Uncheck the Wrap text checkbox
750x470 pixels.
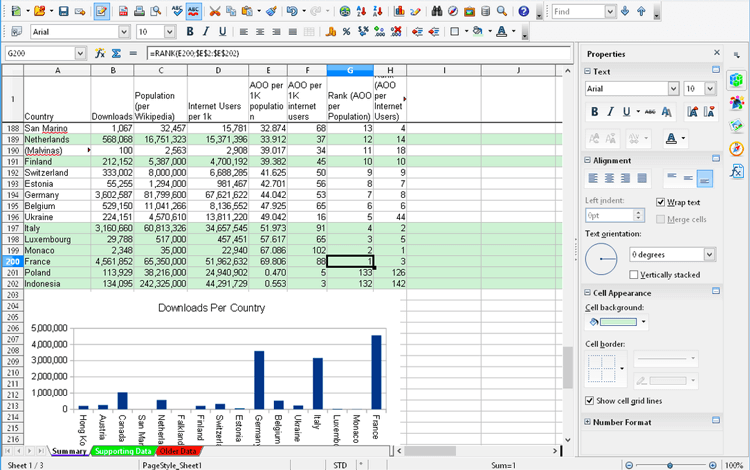tap(661, 202)
